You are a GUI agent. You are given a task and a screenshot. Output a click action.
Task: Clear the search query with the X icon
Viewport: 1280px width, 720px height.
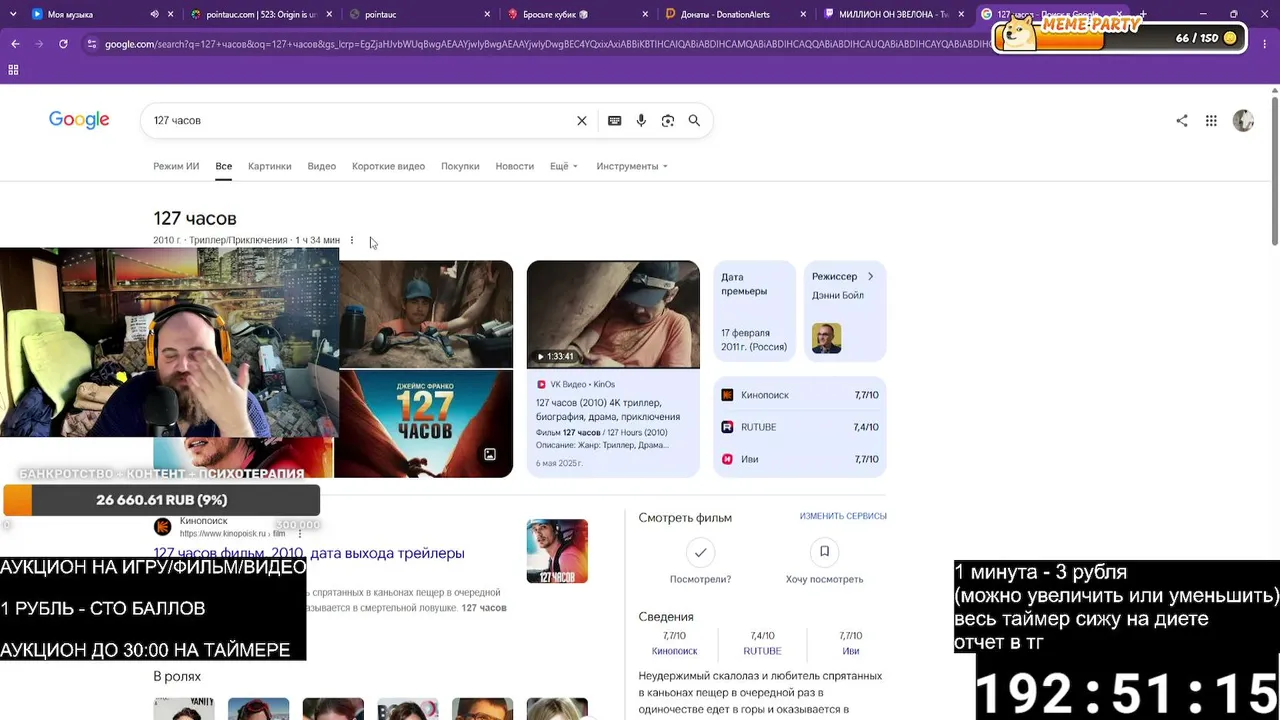[582, 121]
